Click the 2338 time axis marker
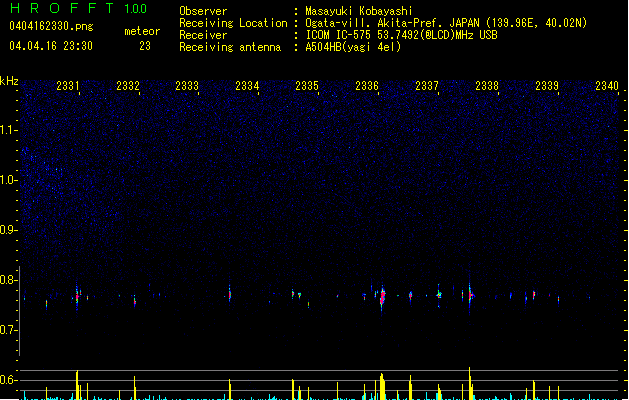The image size is (629, 400). click(x=487, y=86)
